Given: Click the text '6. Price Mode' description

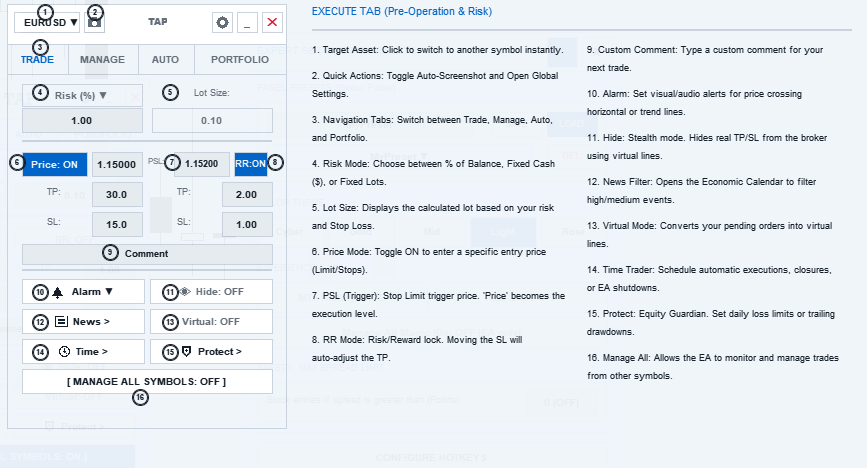Looking at the screenshot, I should tap(429, 261).
